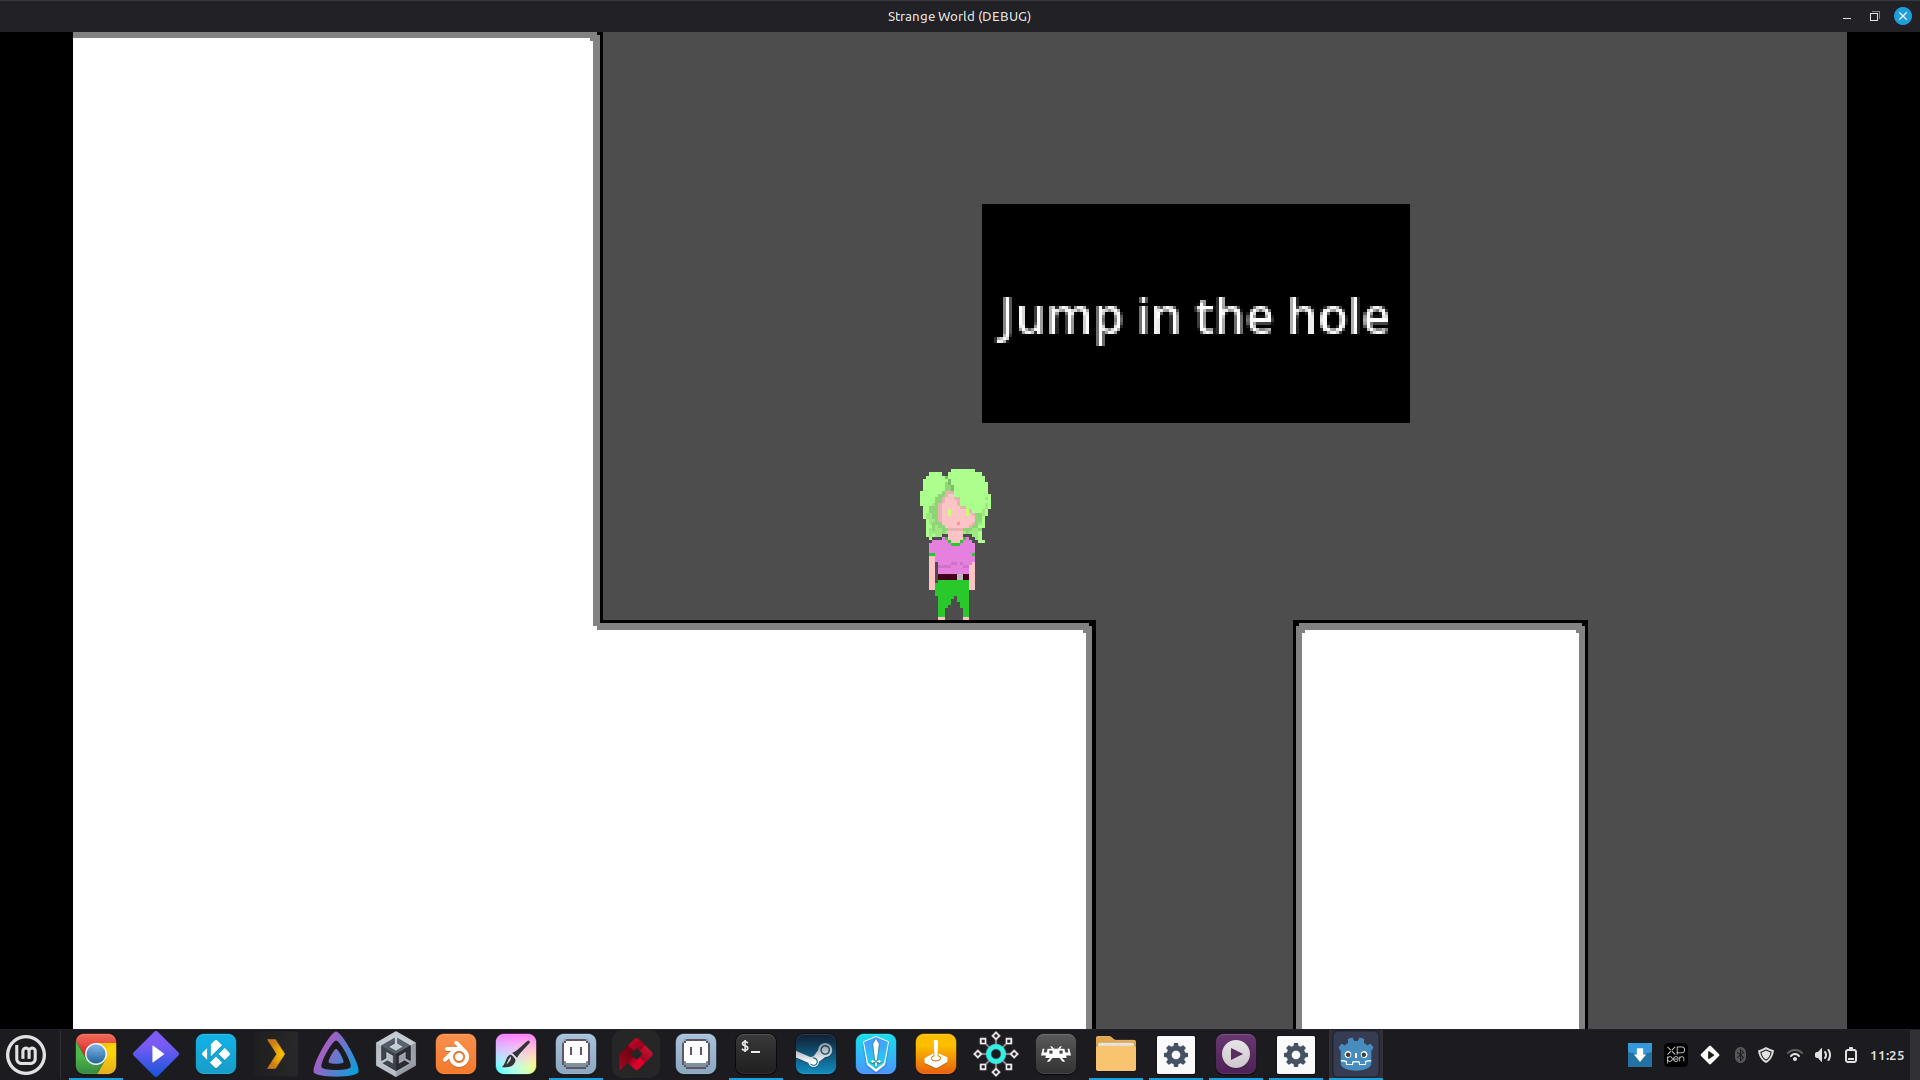Click the 11:25 clock in tray

(x=1887, y=1055)
